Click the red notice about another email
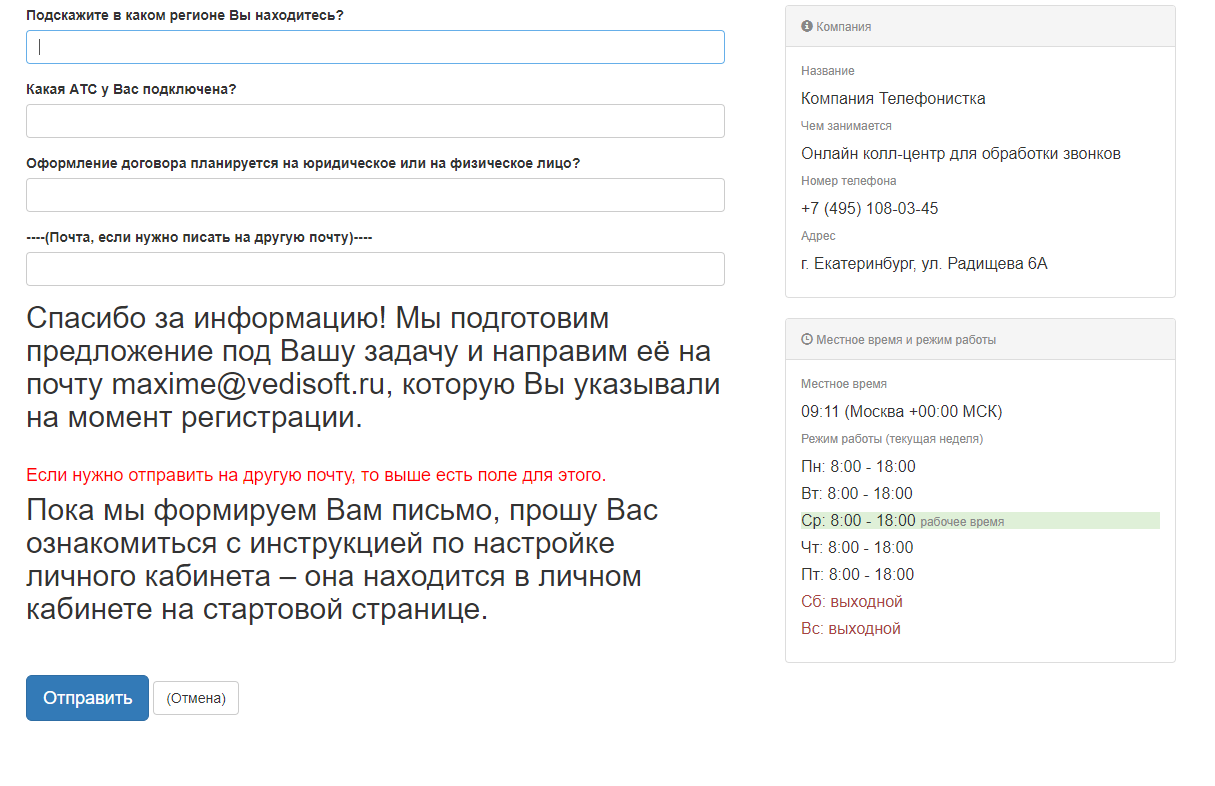The height and width of the screenshot is (786, 1215). point(316,475)
